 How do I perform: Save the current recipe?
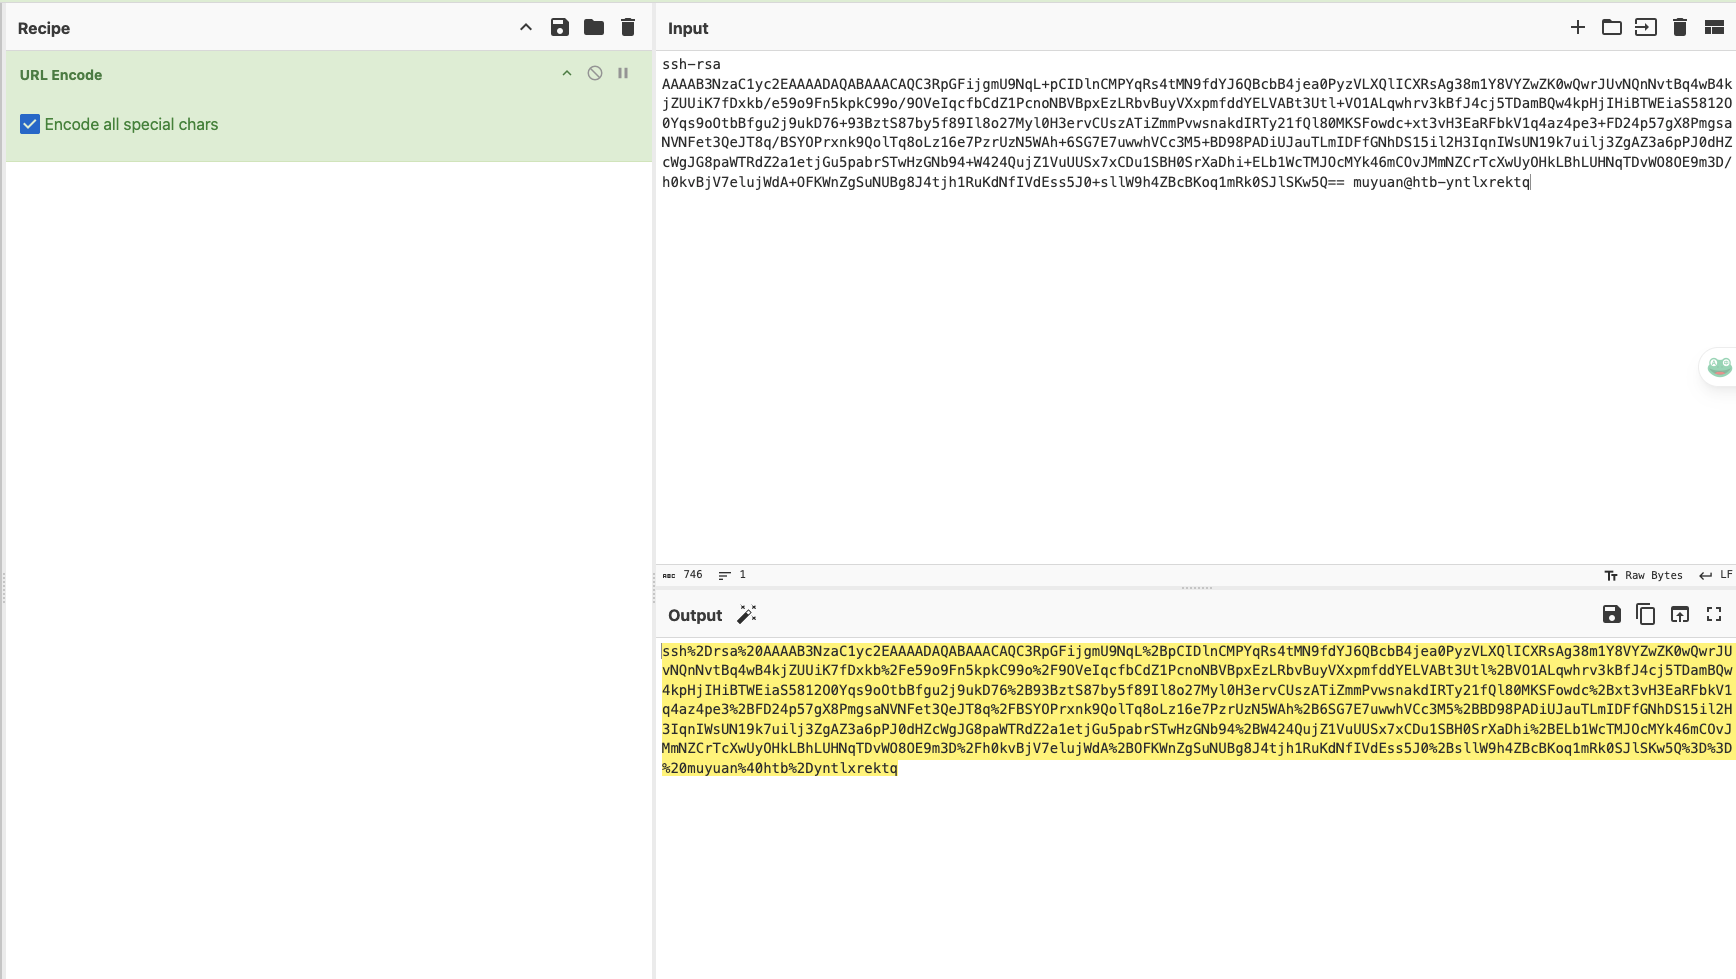point(560,28)
